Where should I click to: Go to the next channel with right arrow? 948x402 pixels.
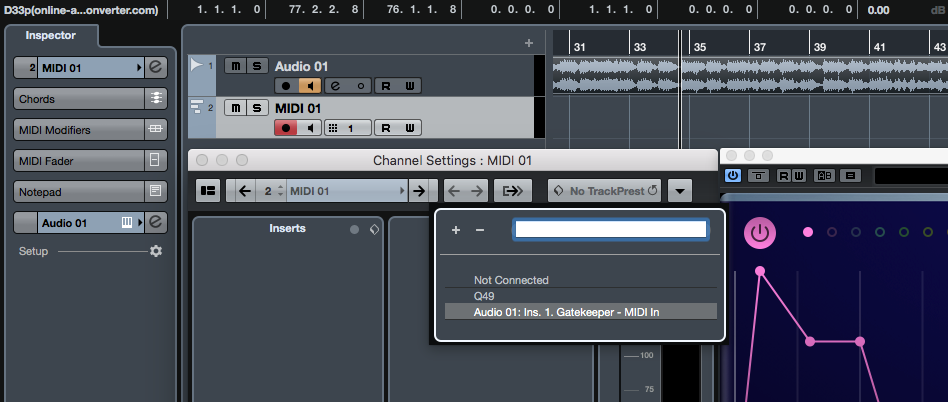coord(420,190)
